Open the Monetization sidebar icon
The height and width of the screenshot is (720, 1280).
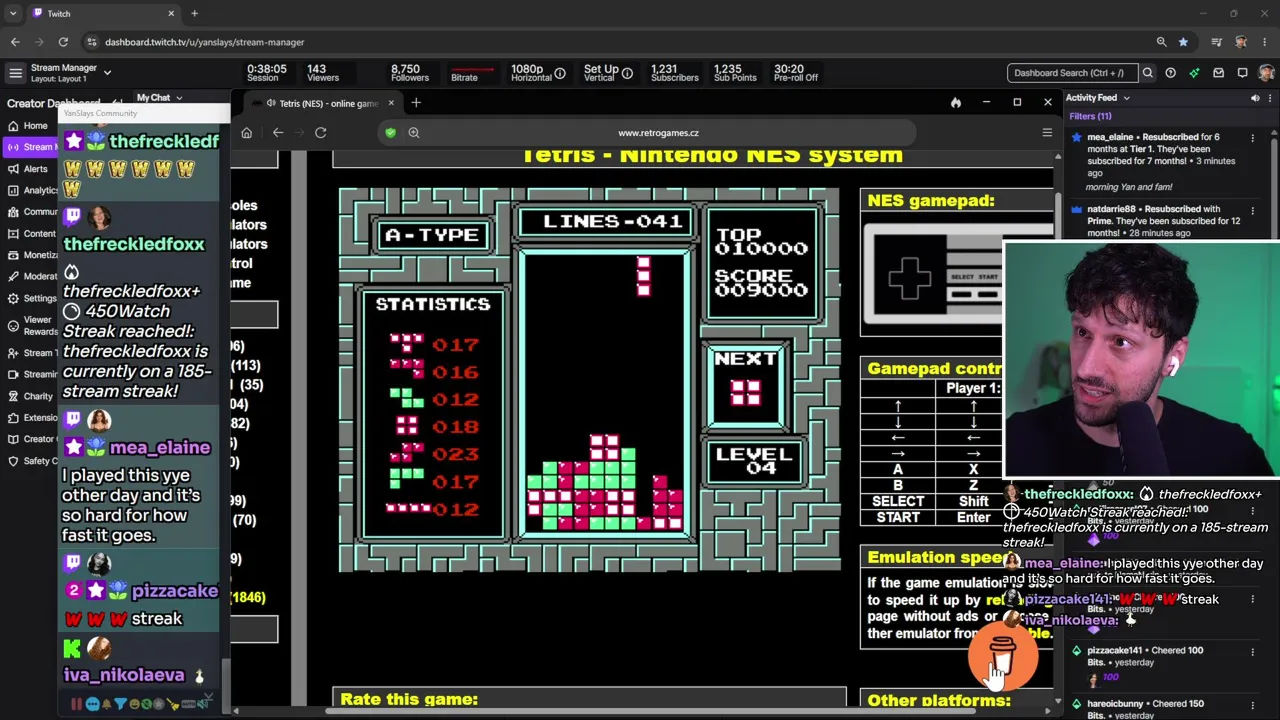point(13,255)
